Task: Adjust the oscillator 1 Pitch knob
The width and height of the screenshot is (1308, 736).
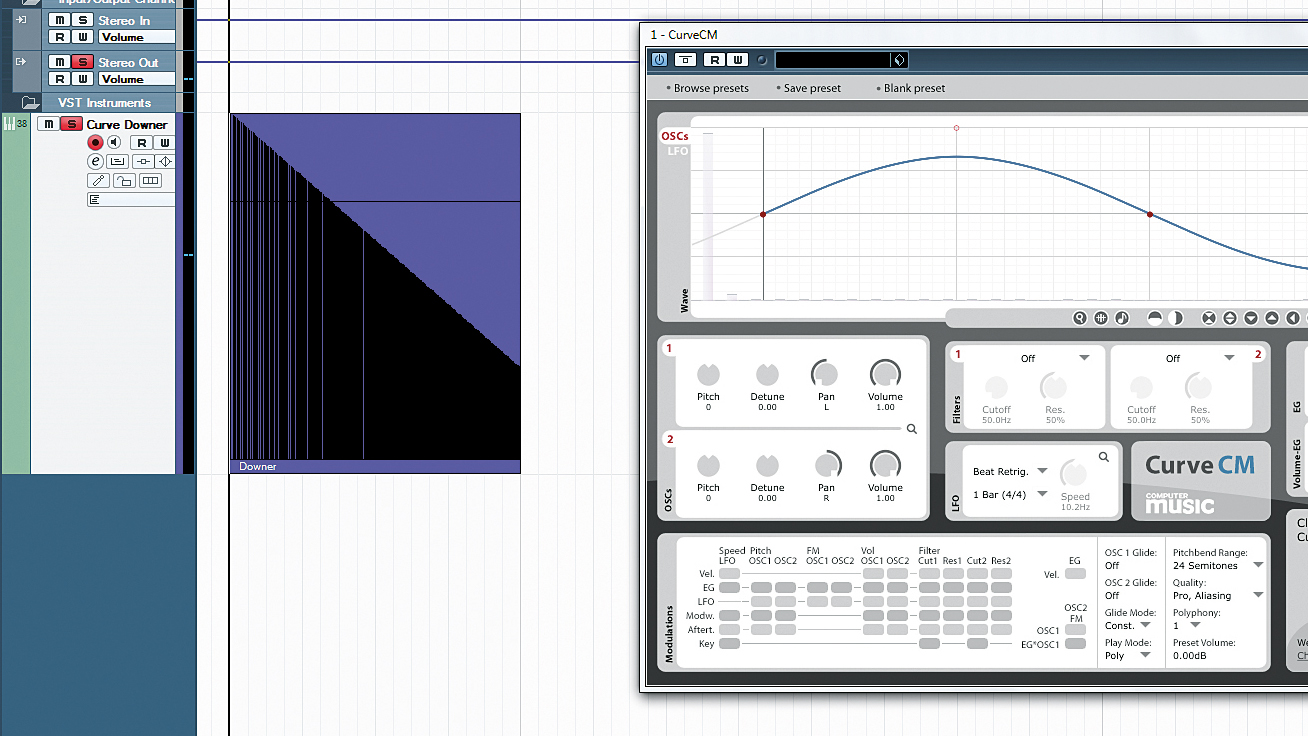Action: click(708, 374)
